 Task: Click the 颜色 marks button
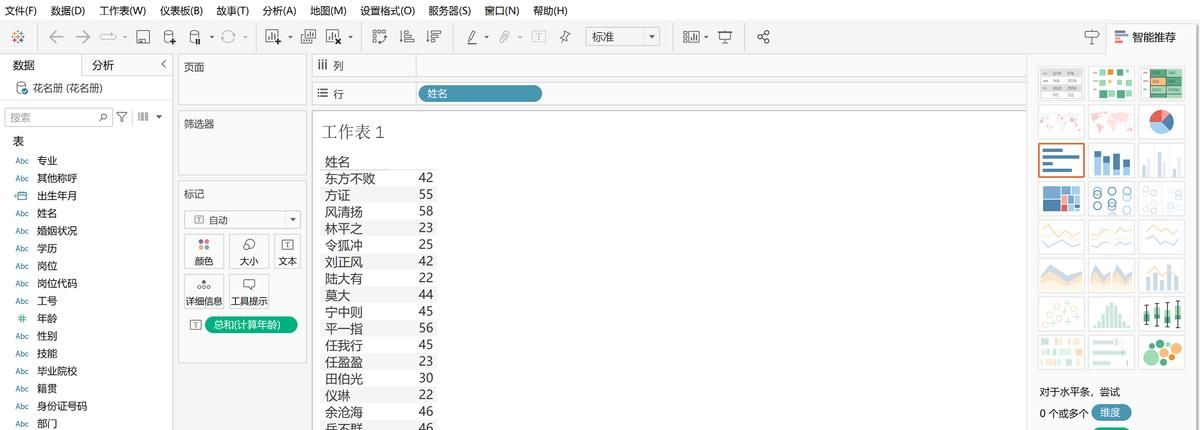pyautogui.click(x=204, y=251)
